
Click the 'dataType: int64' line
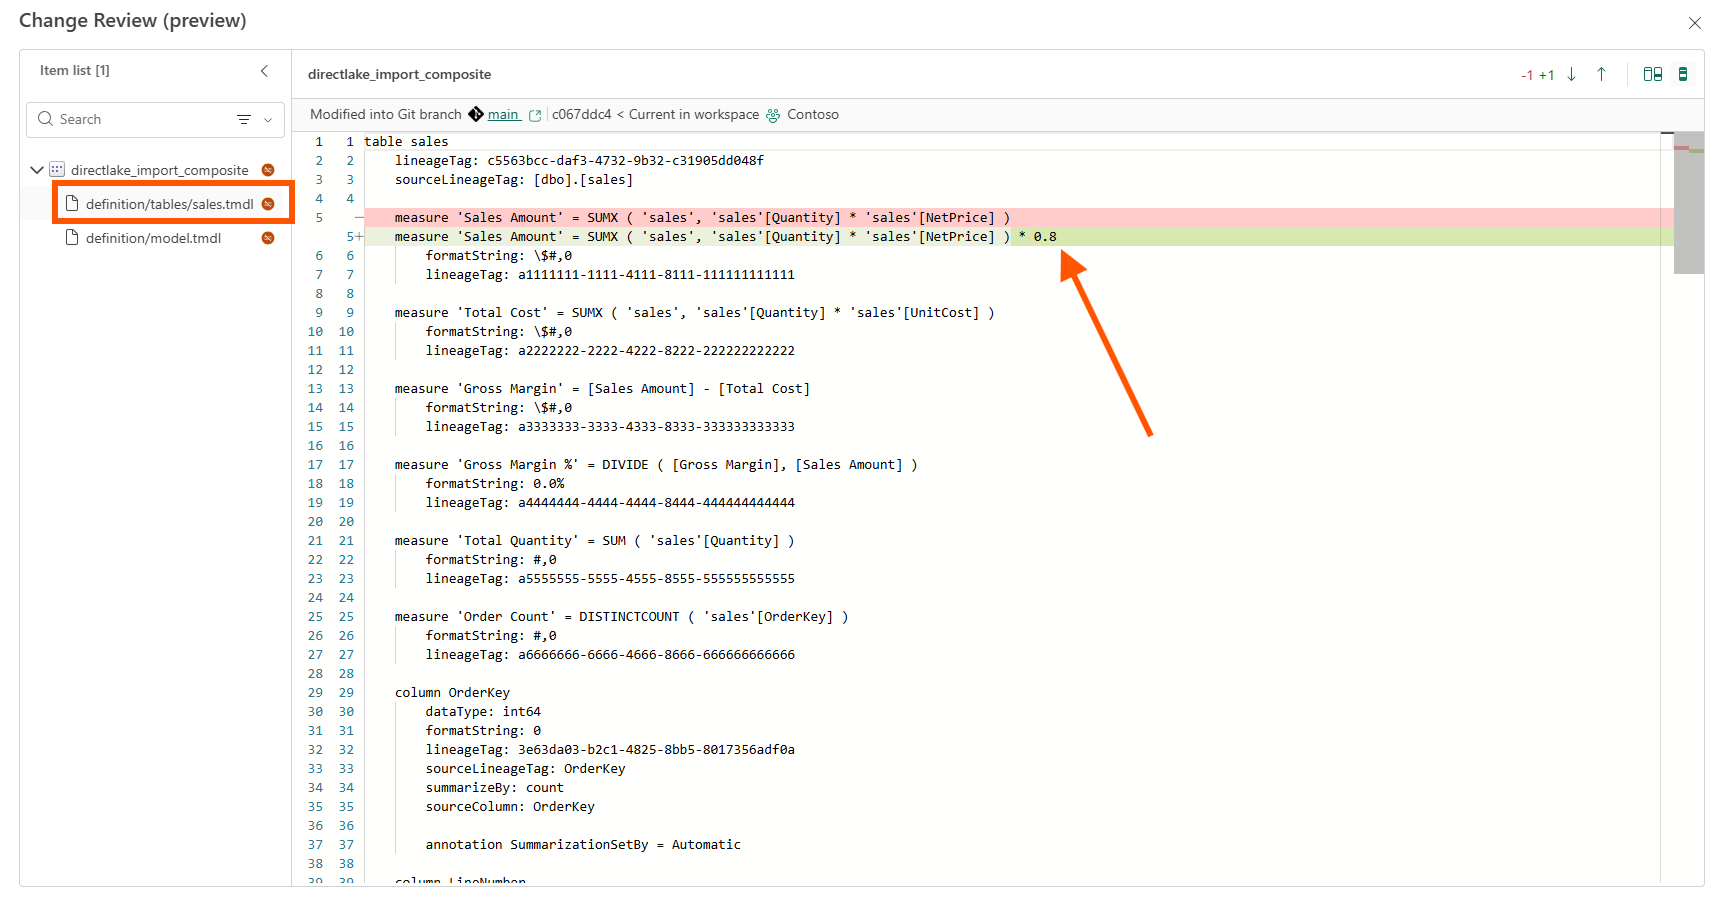(483, 711)
